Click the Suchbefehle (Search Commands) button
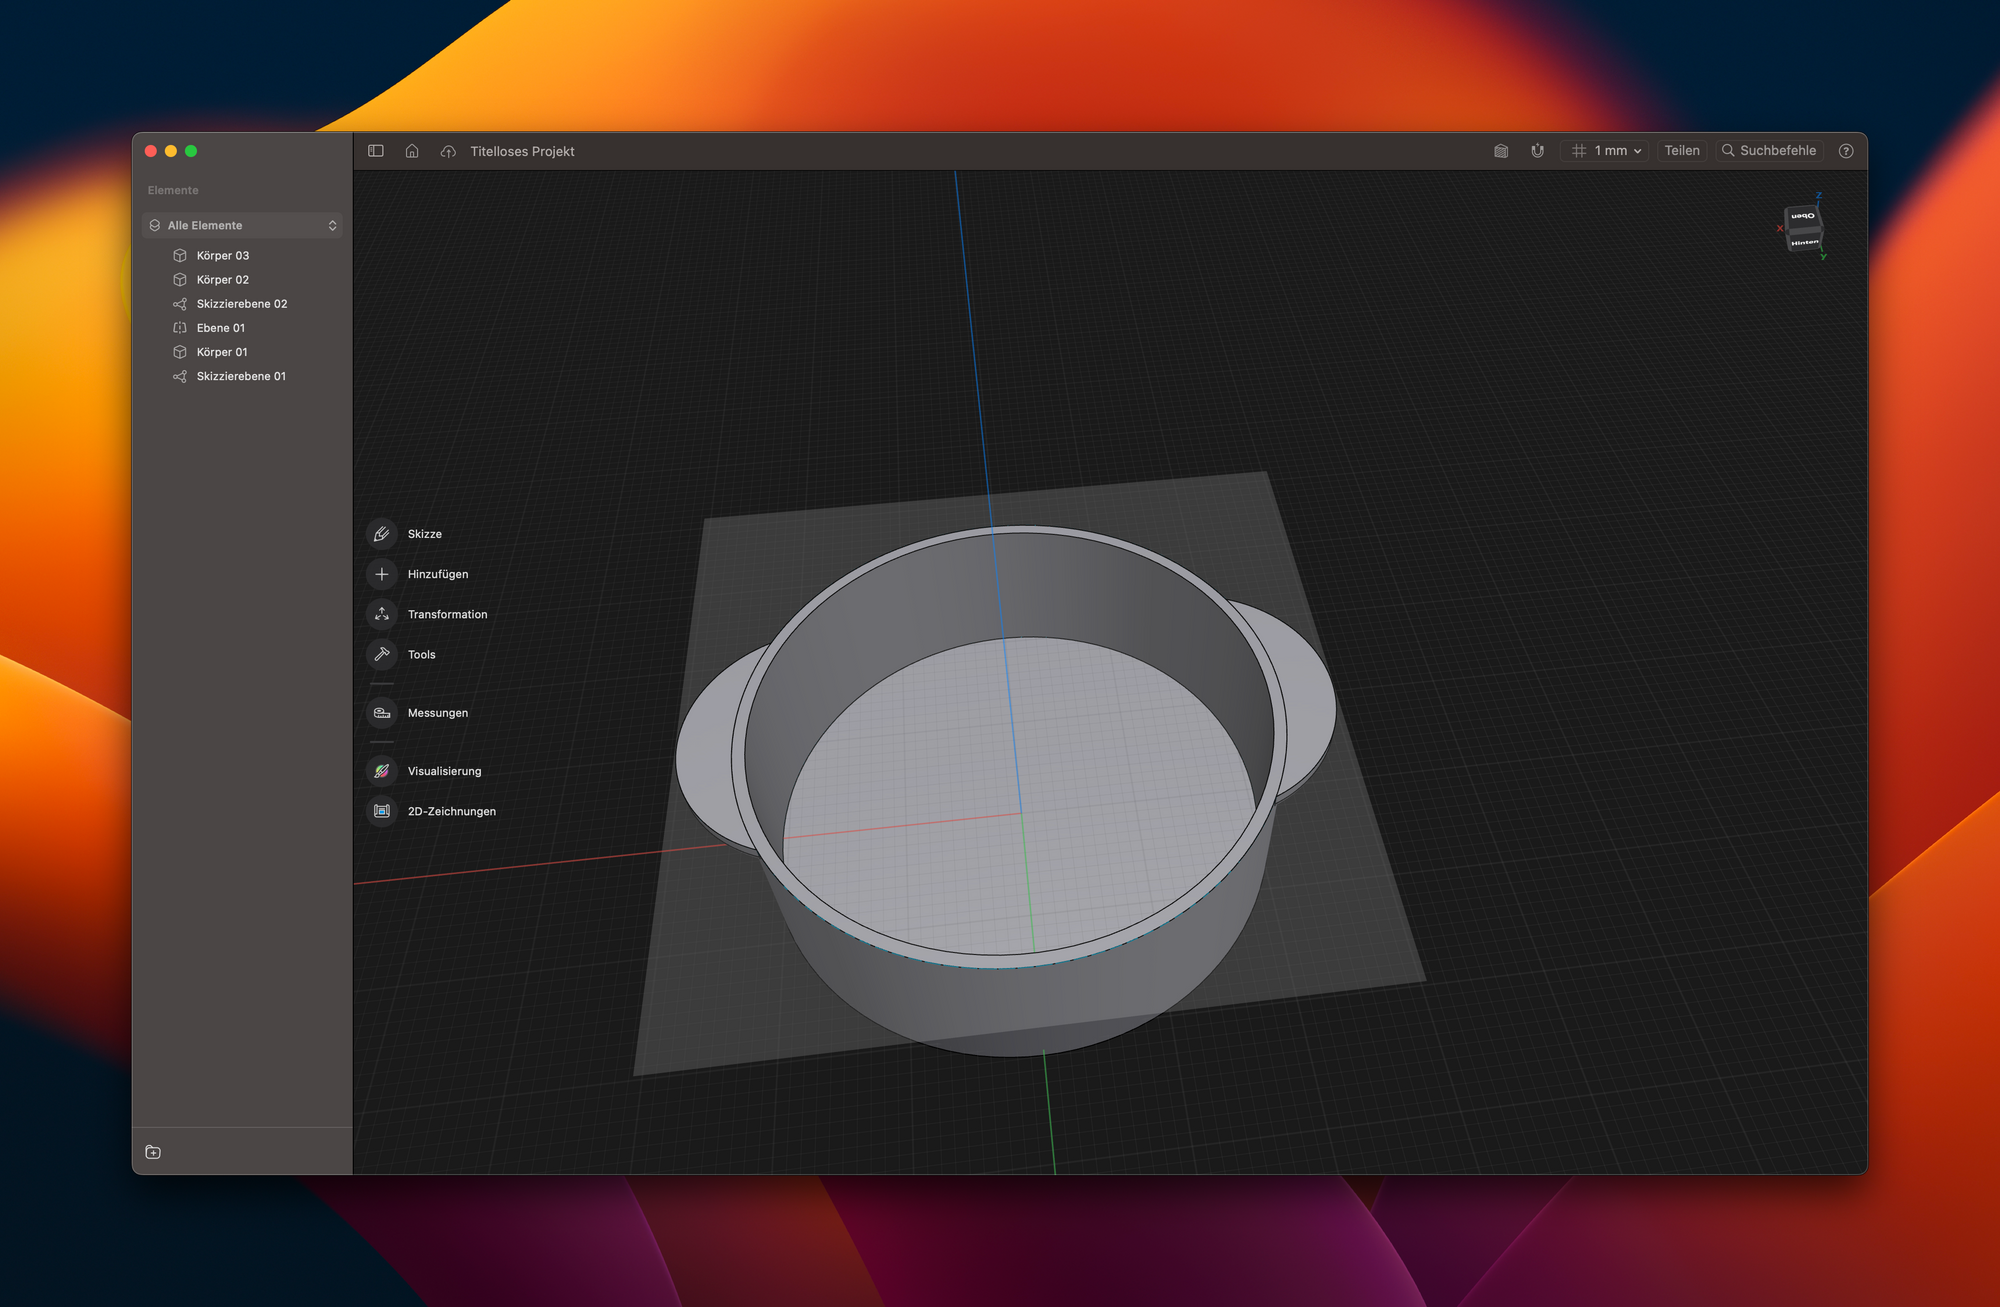The image size is (2000, 1307). pyautogui.click(x=1770, y=150)
